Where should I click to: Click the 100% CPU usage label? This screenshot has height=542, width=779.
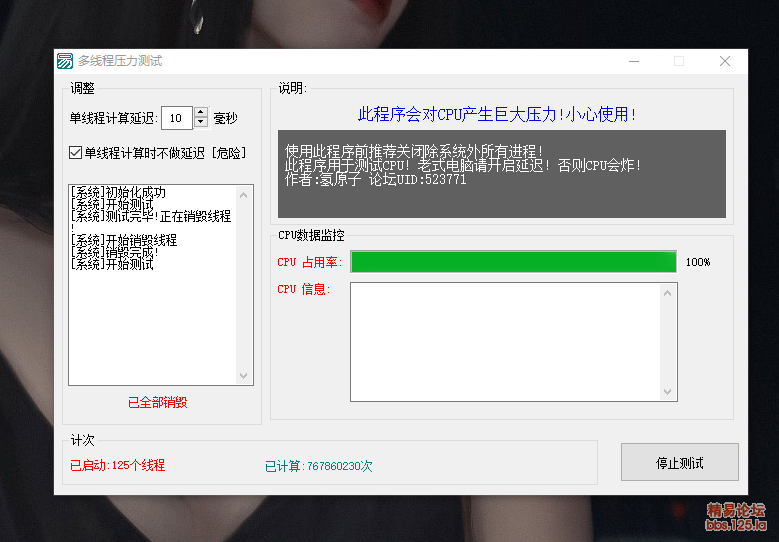click(698, 262)
